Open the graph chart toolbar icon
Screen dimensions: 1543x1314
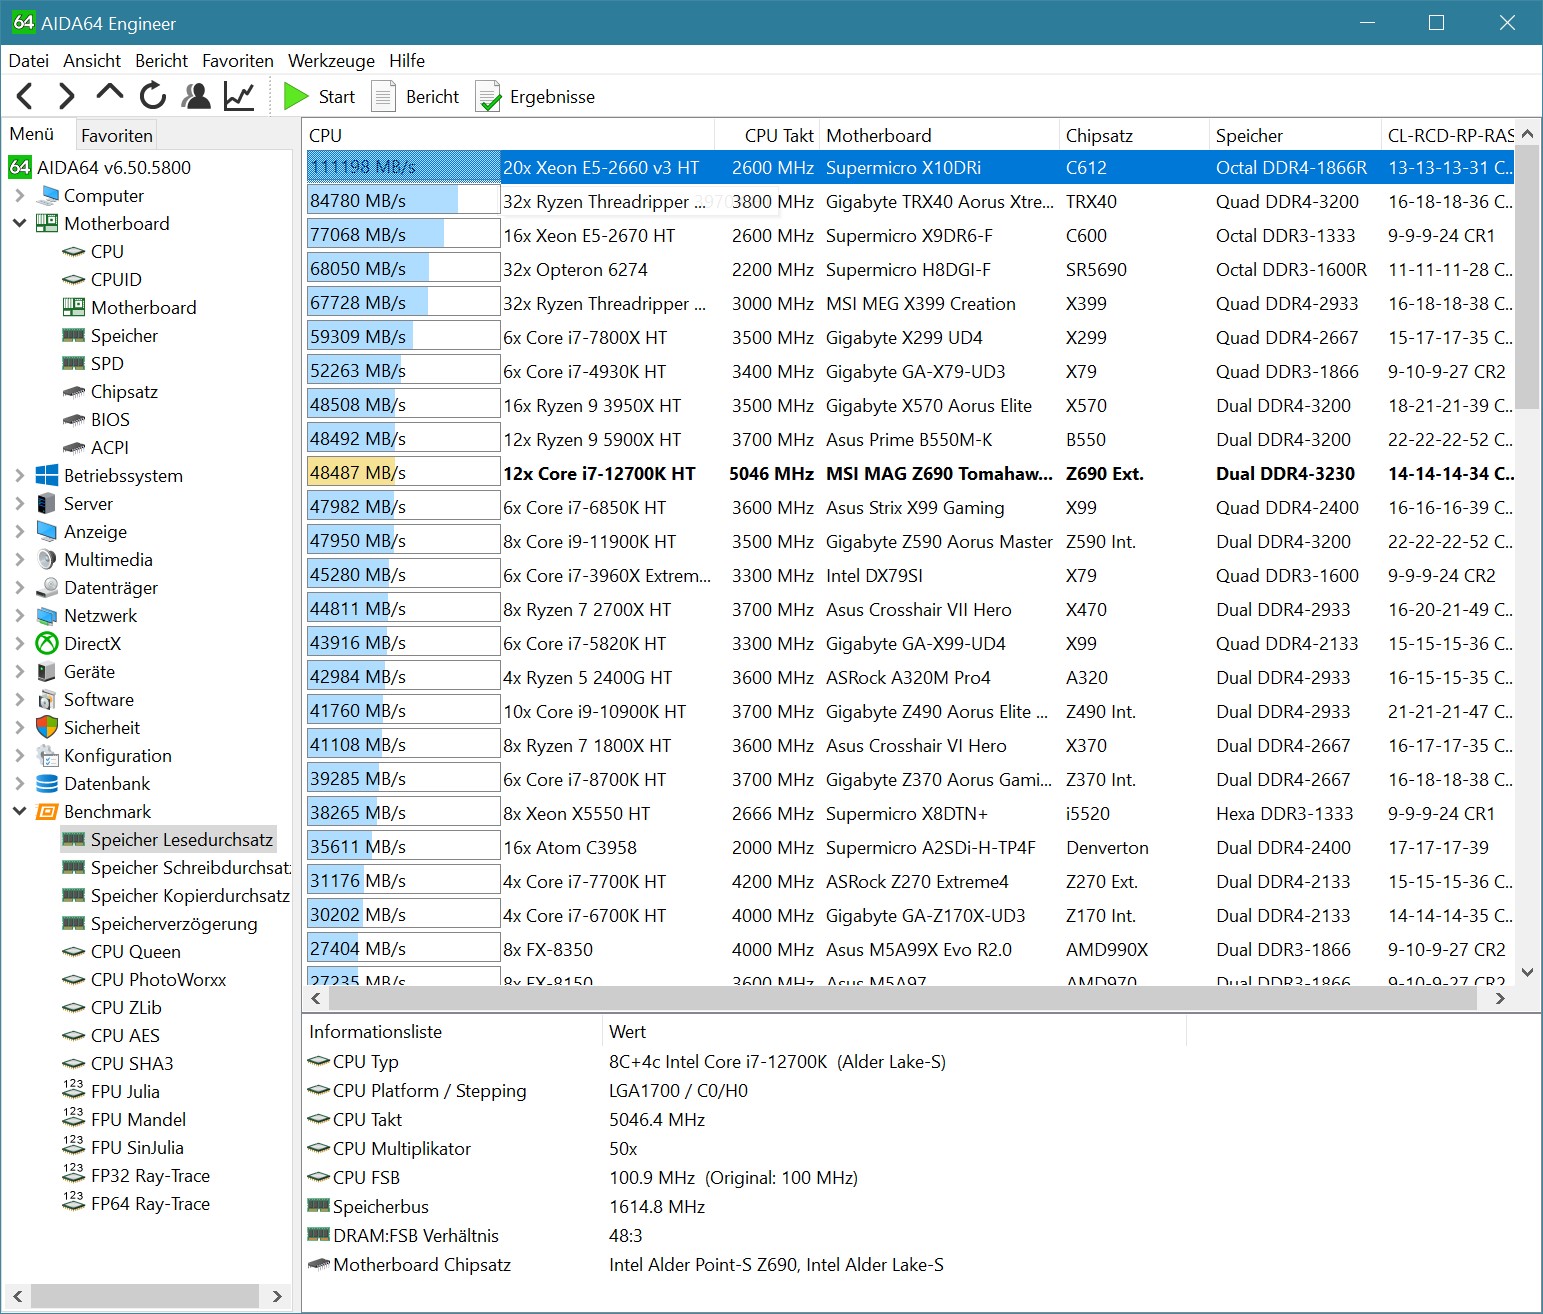pos(239,96)
